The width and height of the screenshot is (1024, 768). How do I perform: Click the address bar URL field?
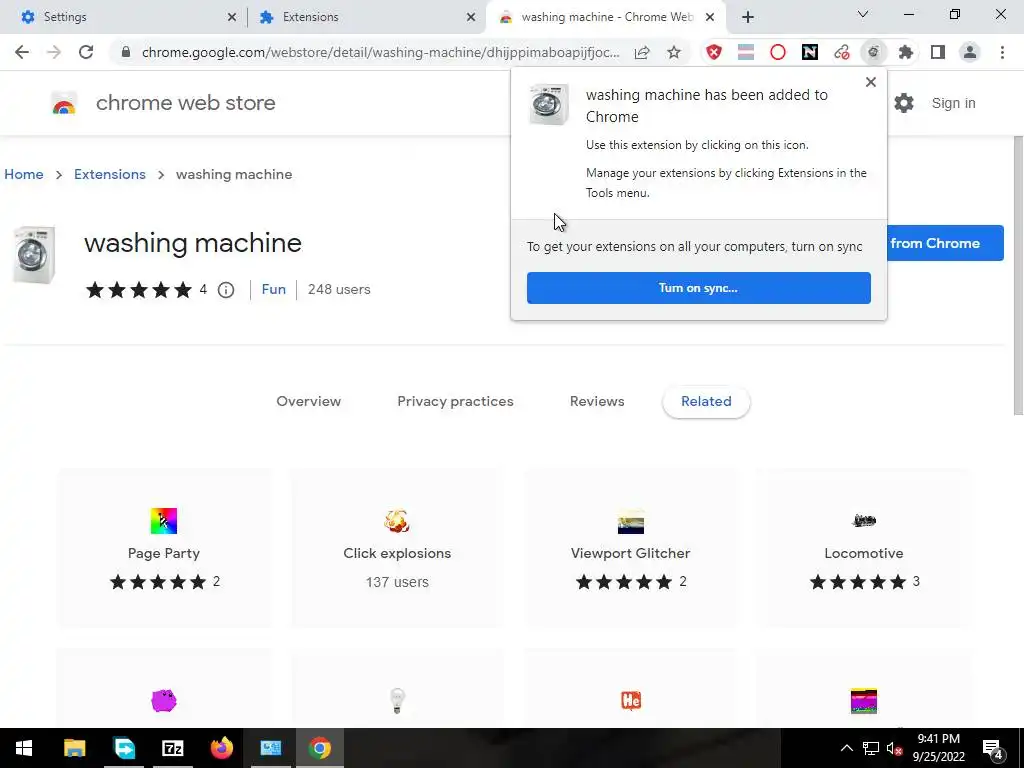coord(380,52)
